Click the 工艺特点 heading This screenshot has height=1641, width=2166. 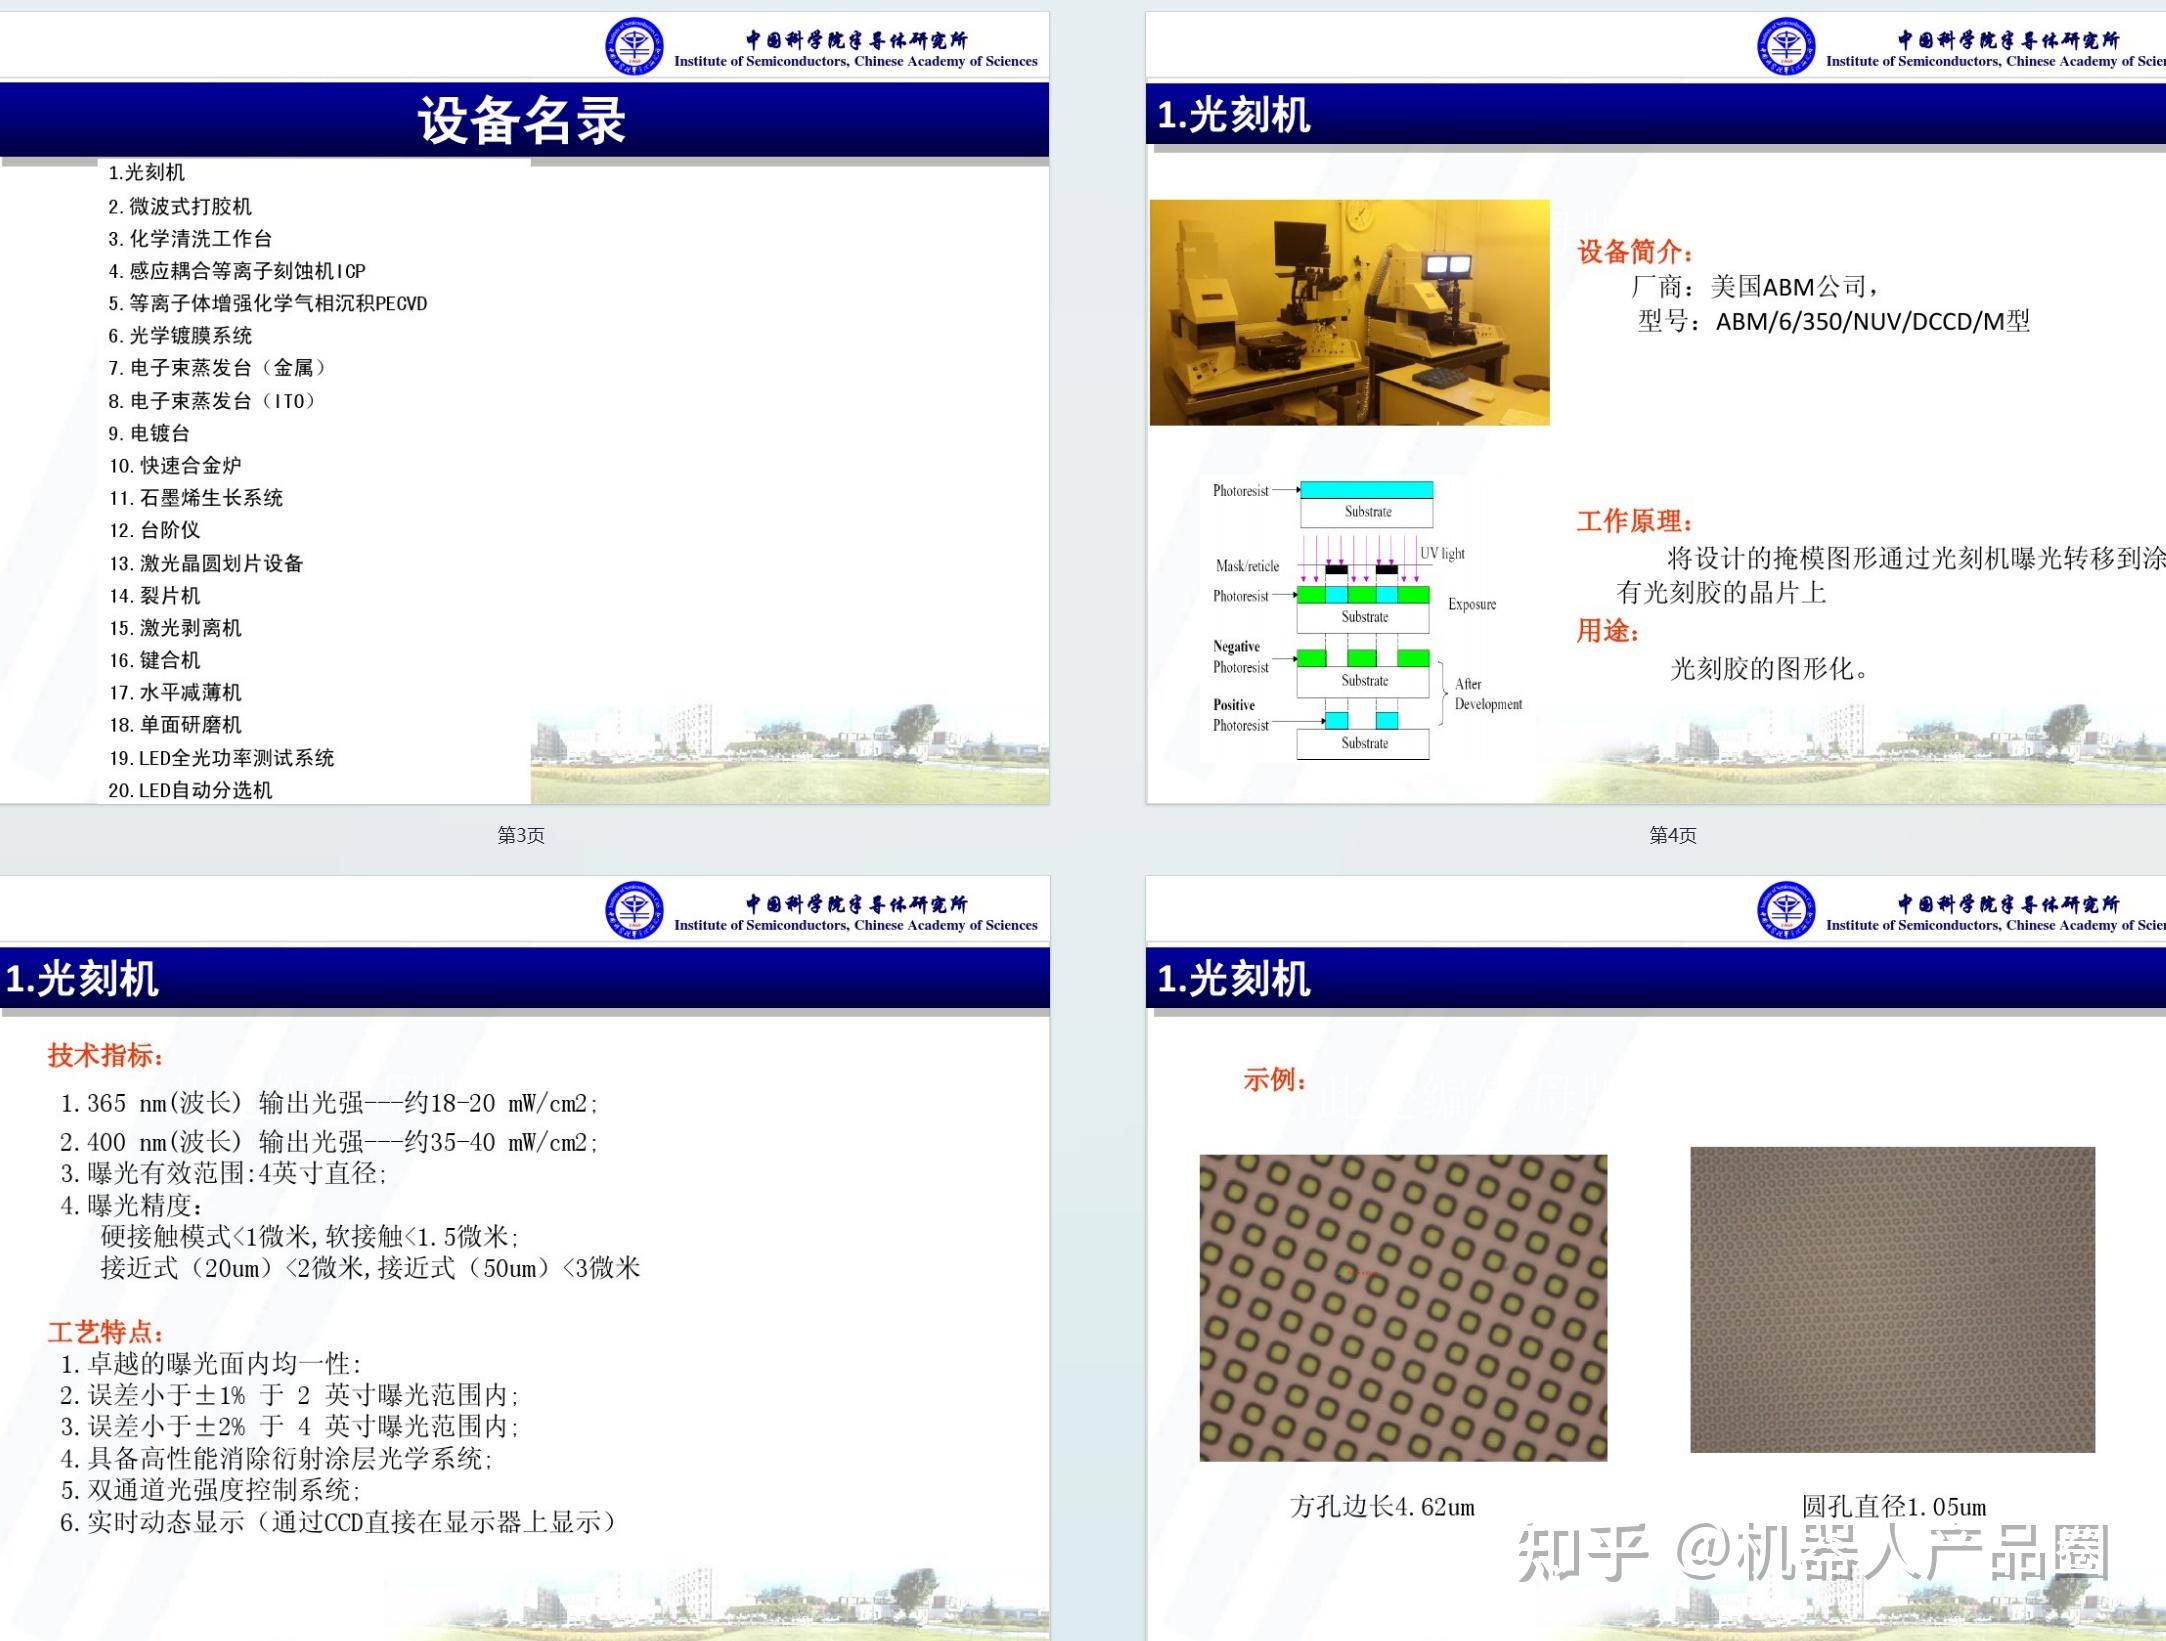click(x=105, y=1332)
